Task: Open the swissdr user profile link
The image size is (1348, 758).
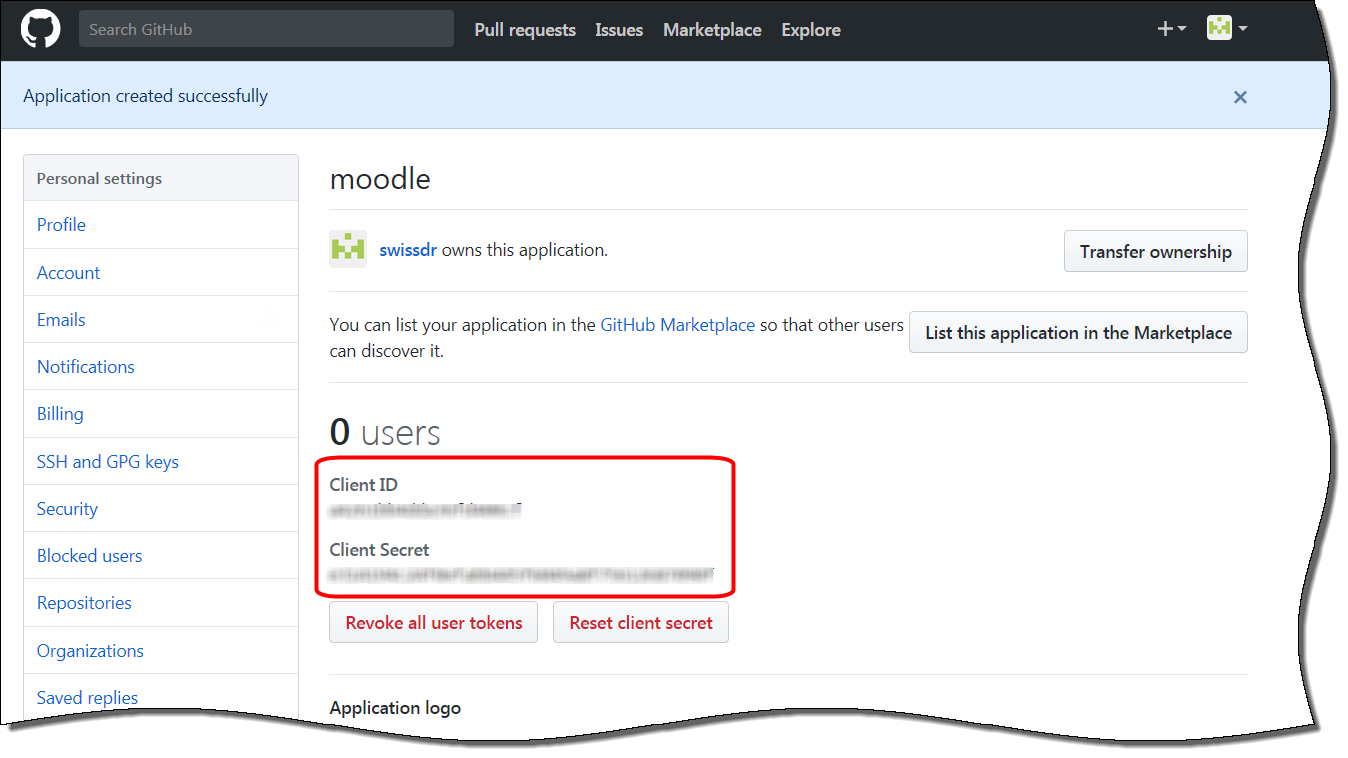Action: coord(408,250)
